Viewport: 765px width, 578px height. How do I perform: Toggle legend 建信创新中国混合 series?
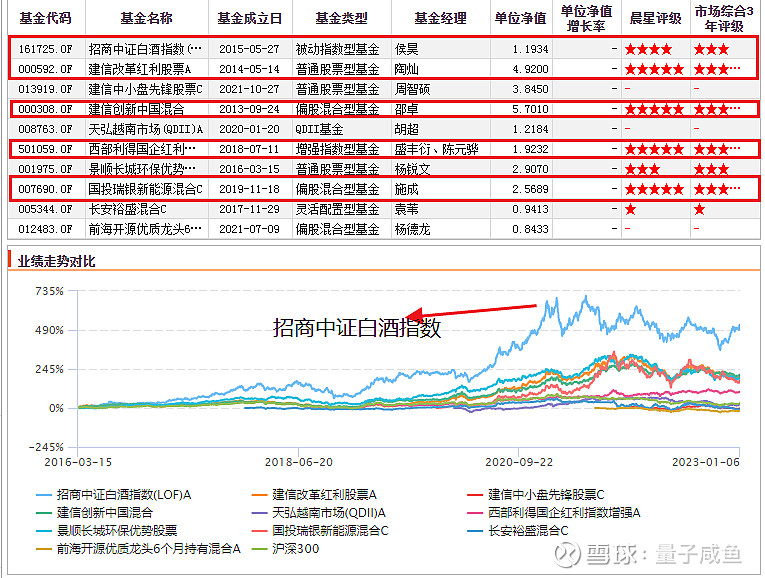[x=94, y=513]
